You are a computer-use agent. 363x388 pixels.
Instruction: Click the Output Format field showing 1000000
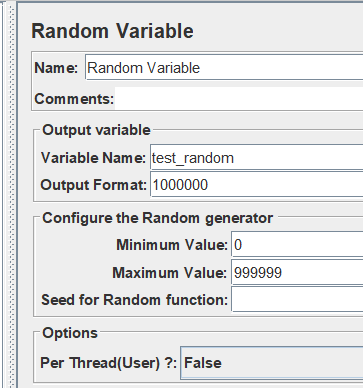coord(257,184)
